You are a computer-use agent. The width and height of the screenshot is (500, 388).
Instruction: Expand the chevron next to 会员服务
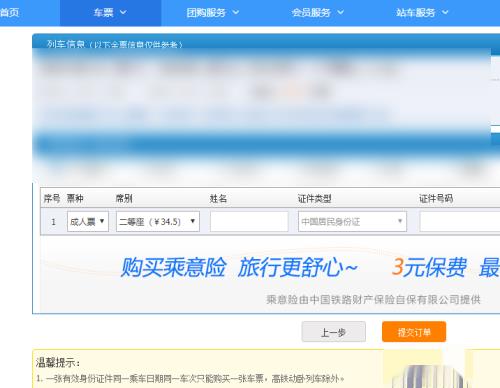point(340,13)
